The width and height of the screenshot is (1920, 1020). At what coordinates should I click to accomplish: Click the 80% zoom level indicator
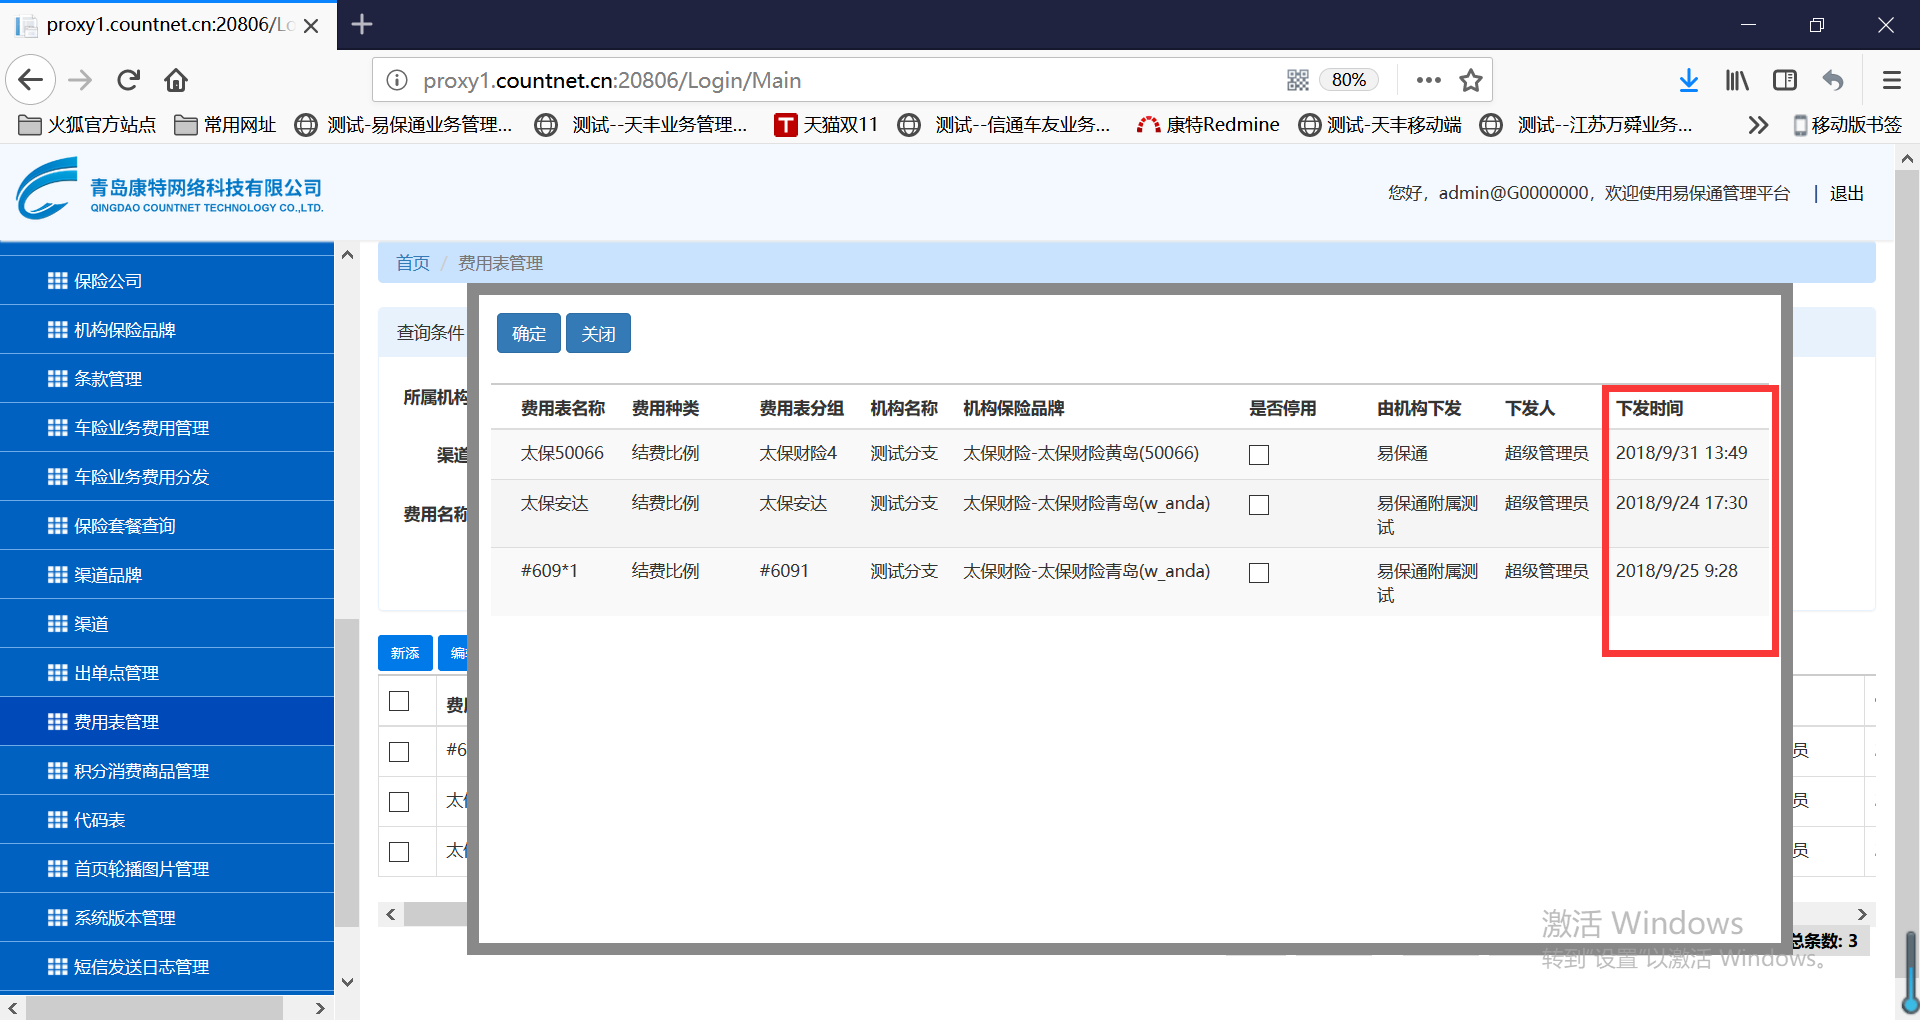tap(1348, 80)
